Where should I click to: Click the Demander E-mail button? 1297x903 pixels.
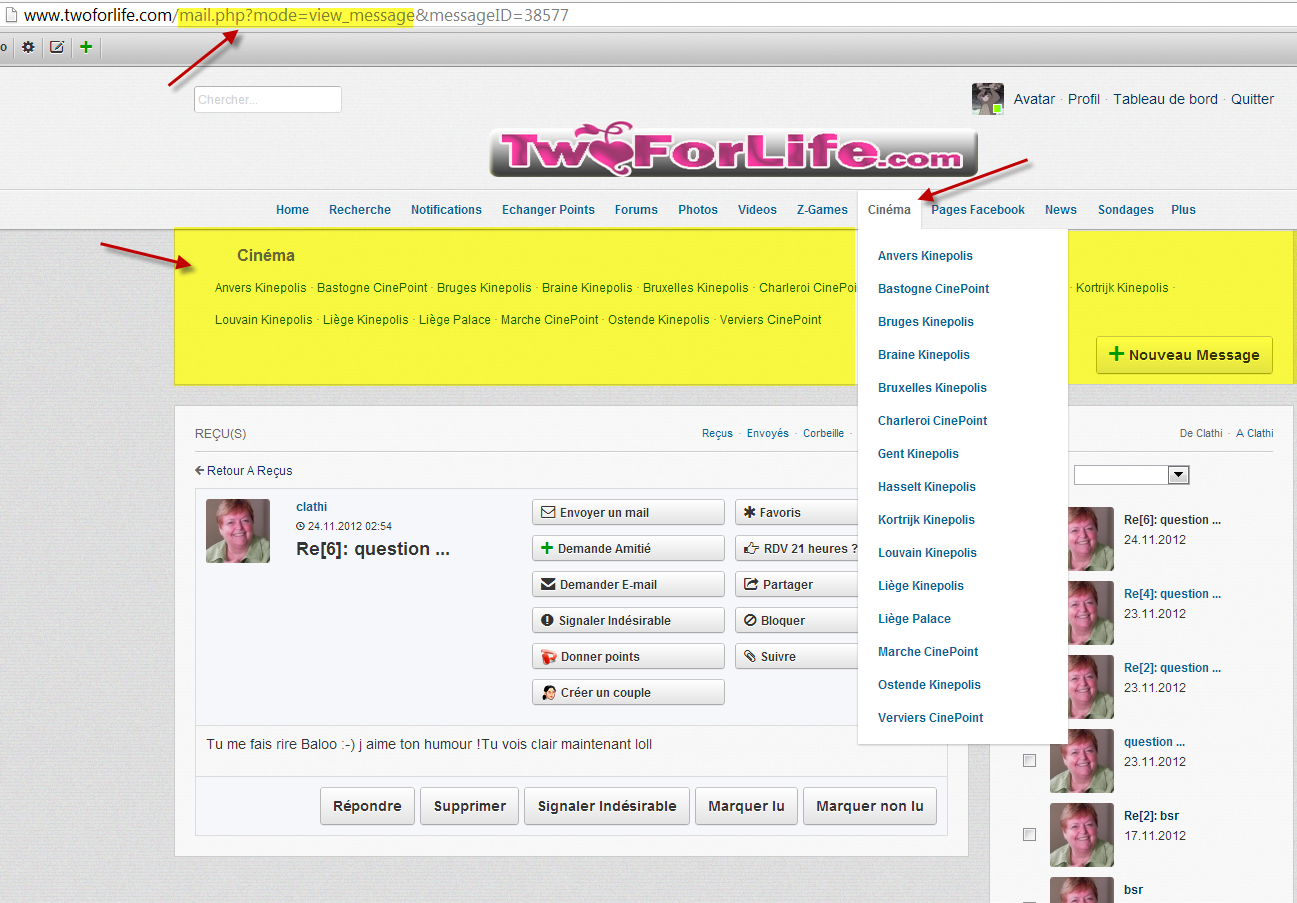click(628, 585)
